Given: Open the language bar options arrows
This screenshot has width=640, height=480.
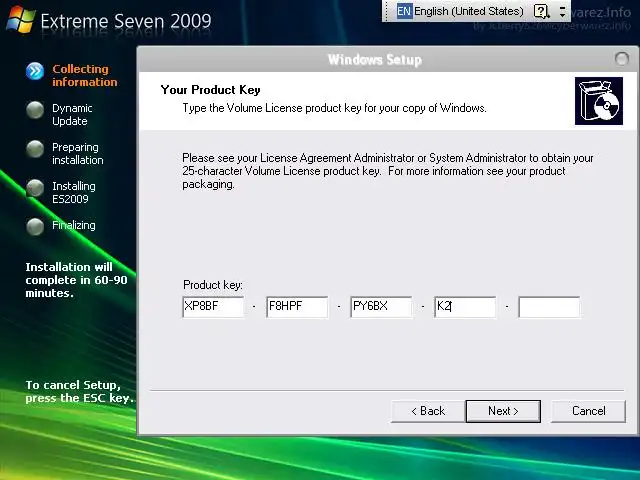Looking at the screenshot, I should [x=562, y=11].
